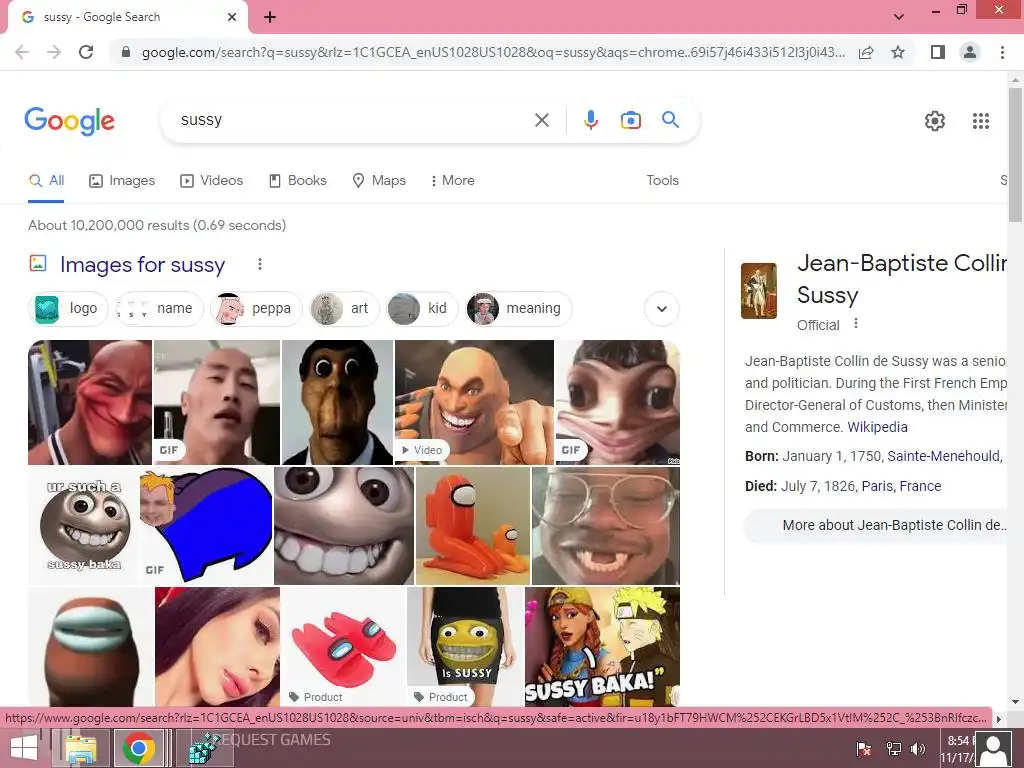Open ur such a sussy baka thumbnail
1024x768 pixels.
(83, 526)
